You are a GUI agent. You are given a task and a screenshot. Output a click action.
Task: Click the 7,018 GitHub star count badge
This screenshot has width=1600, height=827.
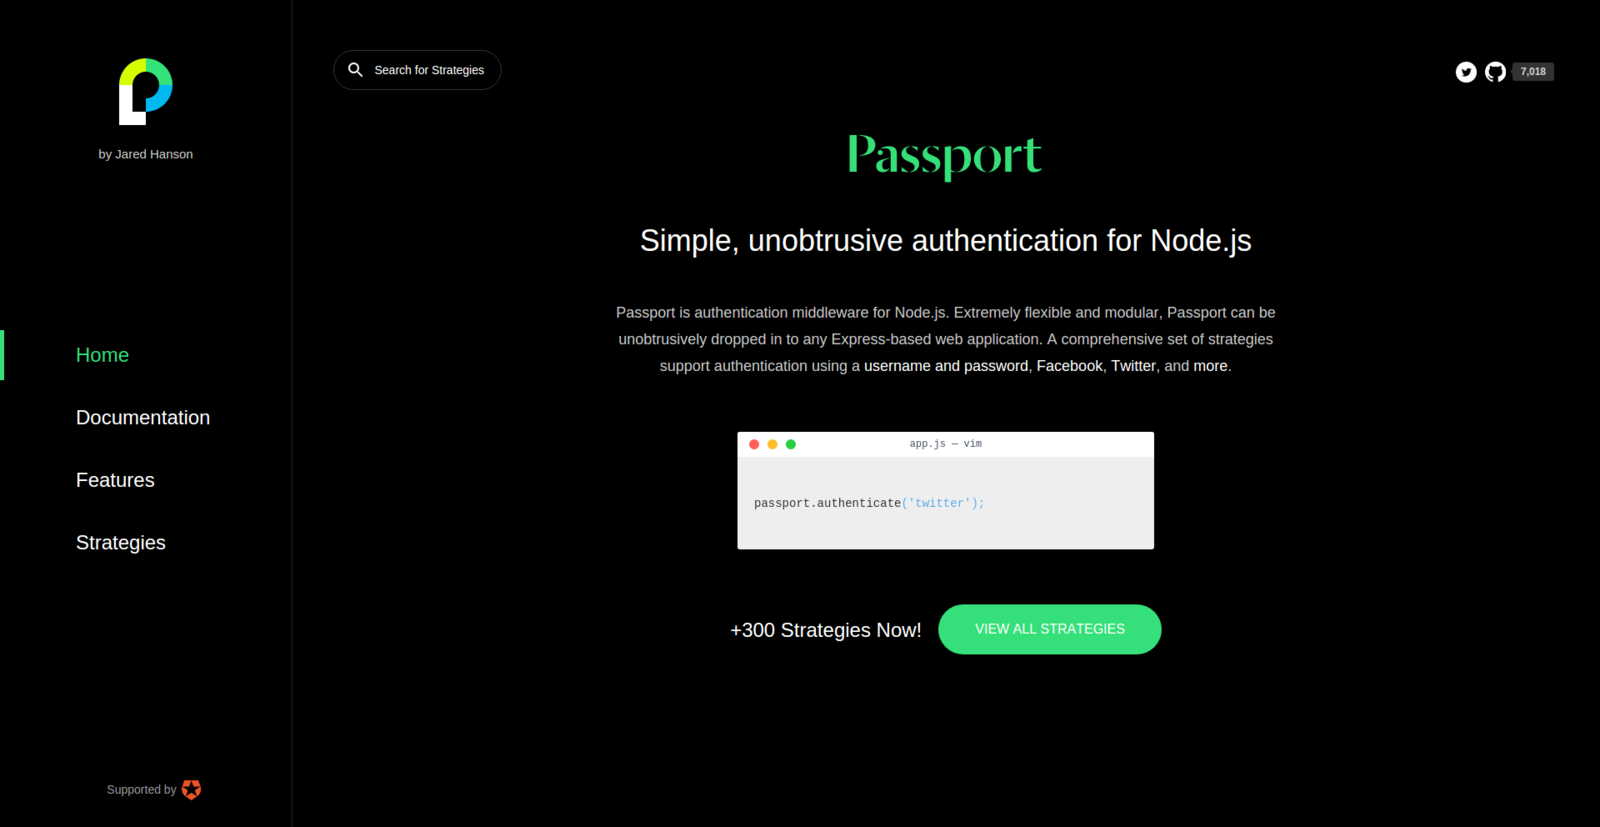tap(1533, 72)
